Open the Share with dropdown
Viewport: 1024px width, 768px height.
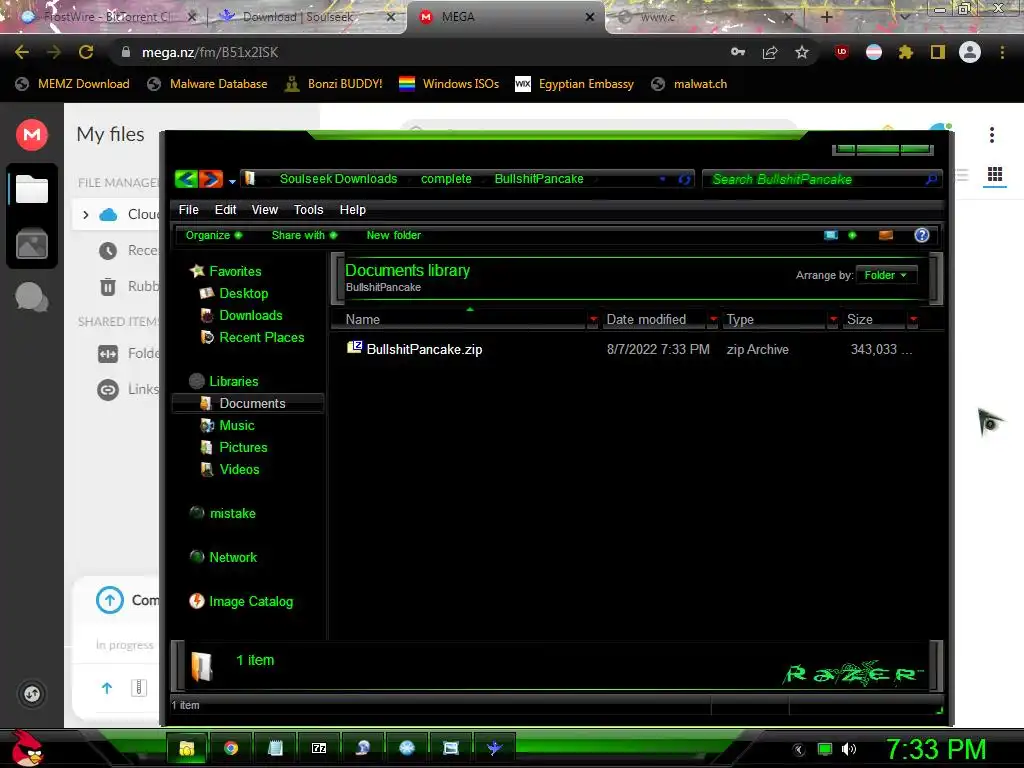click(x=304, y=235)
